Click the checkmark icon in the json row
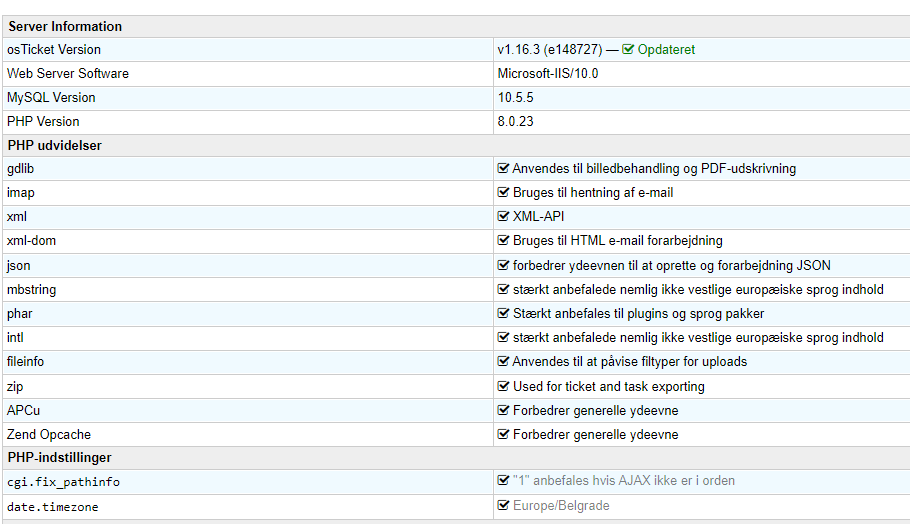 click(504, 265)
